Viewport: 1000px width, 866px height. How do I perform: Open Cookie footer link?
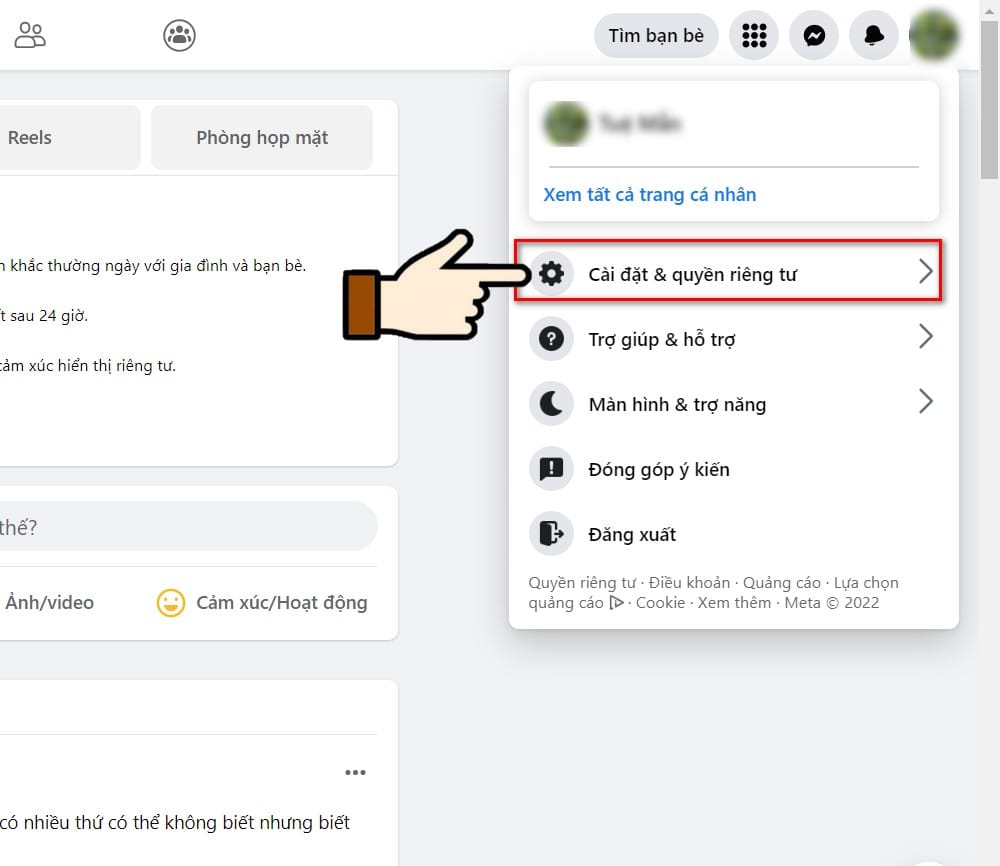[x=660, y=603]
